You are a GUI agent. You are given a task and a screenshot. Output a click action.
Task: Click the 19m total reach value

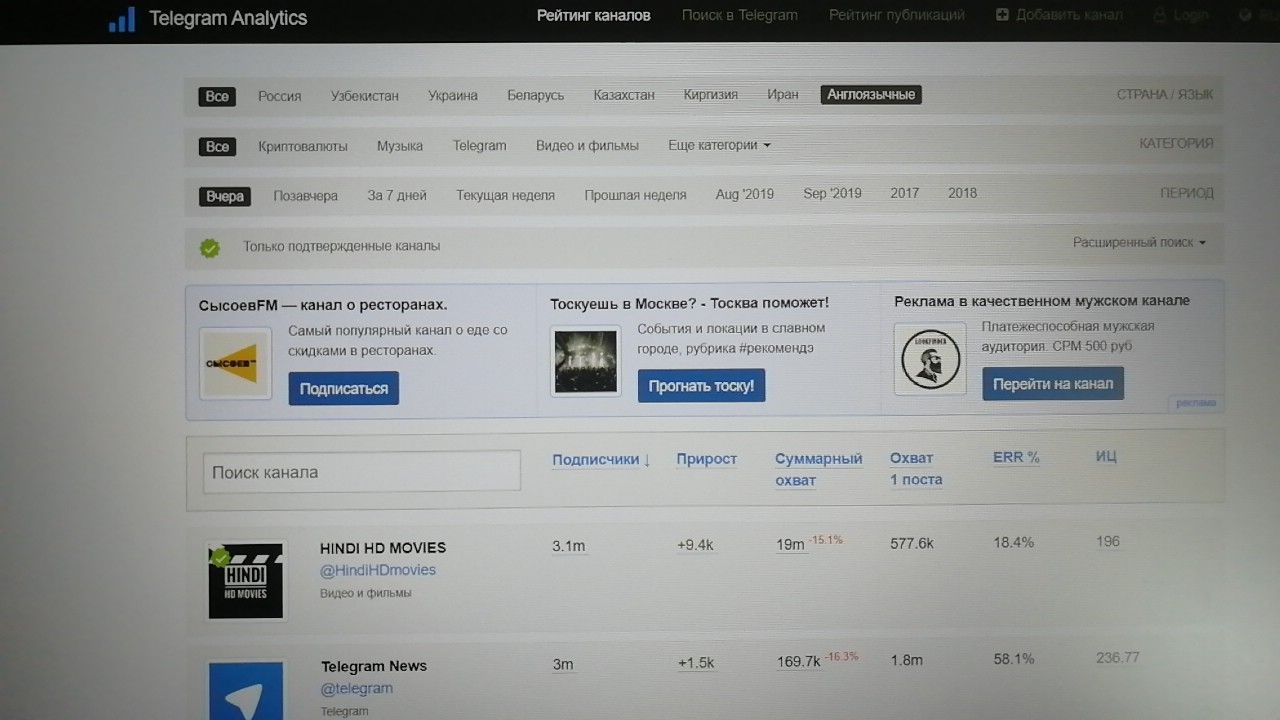[x=790, y=545]
